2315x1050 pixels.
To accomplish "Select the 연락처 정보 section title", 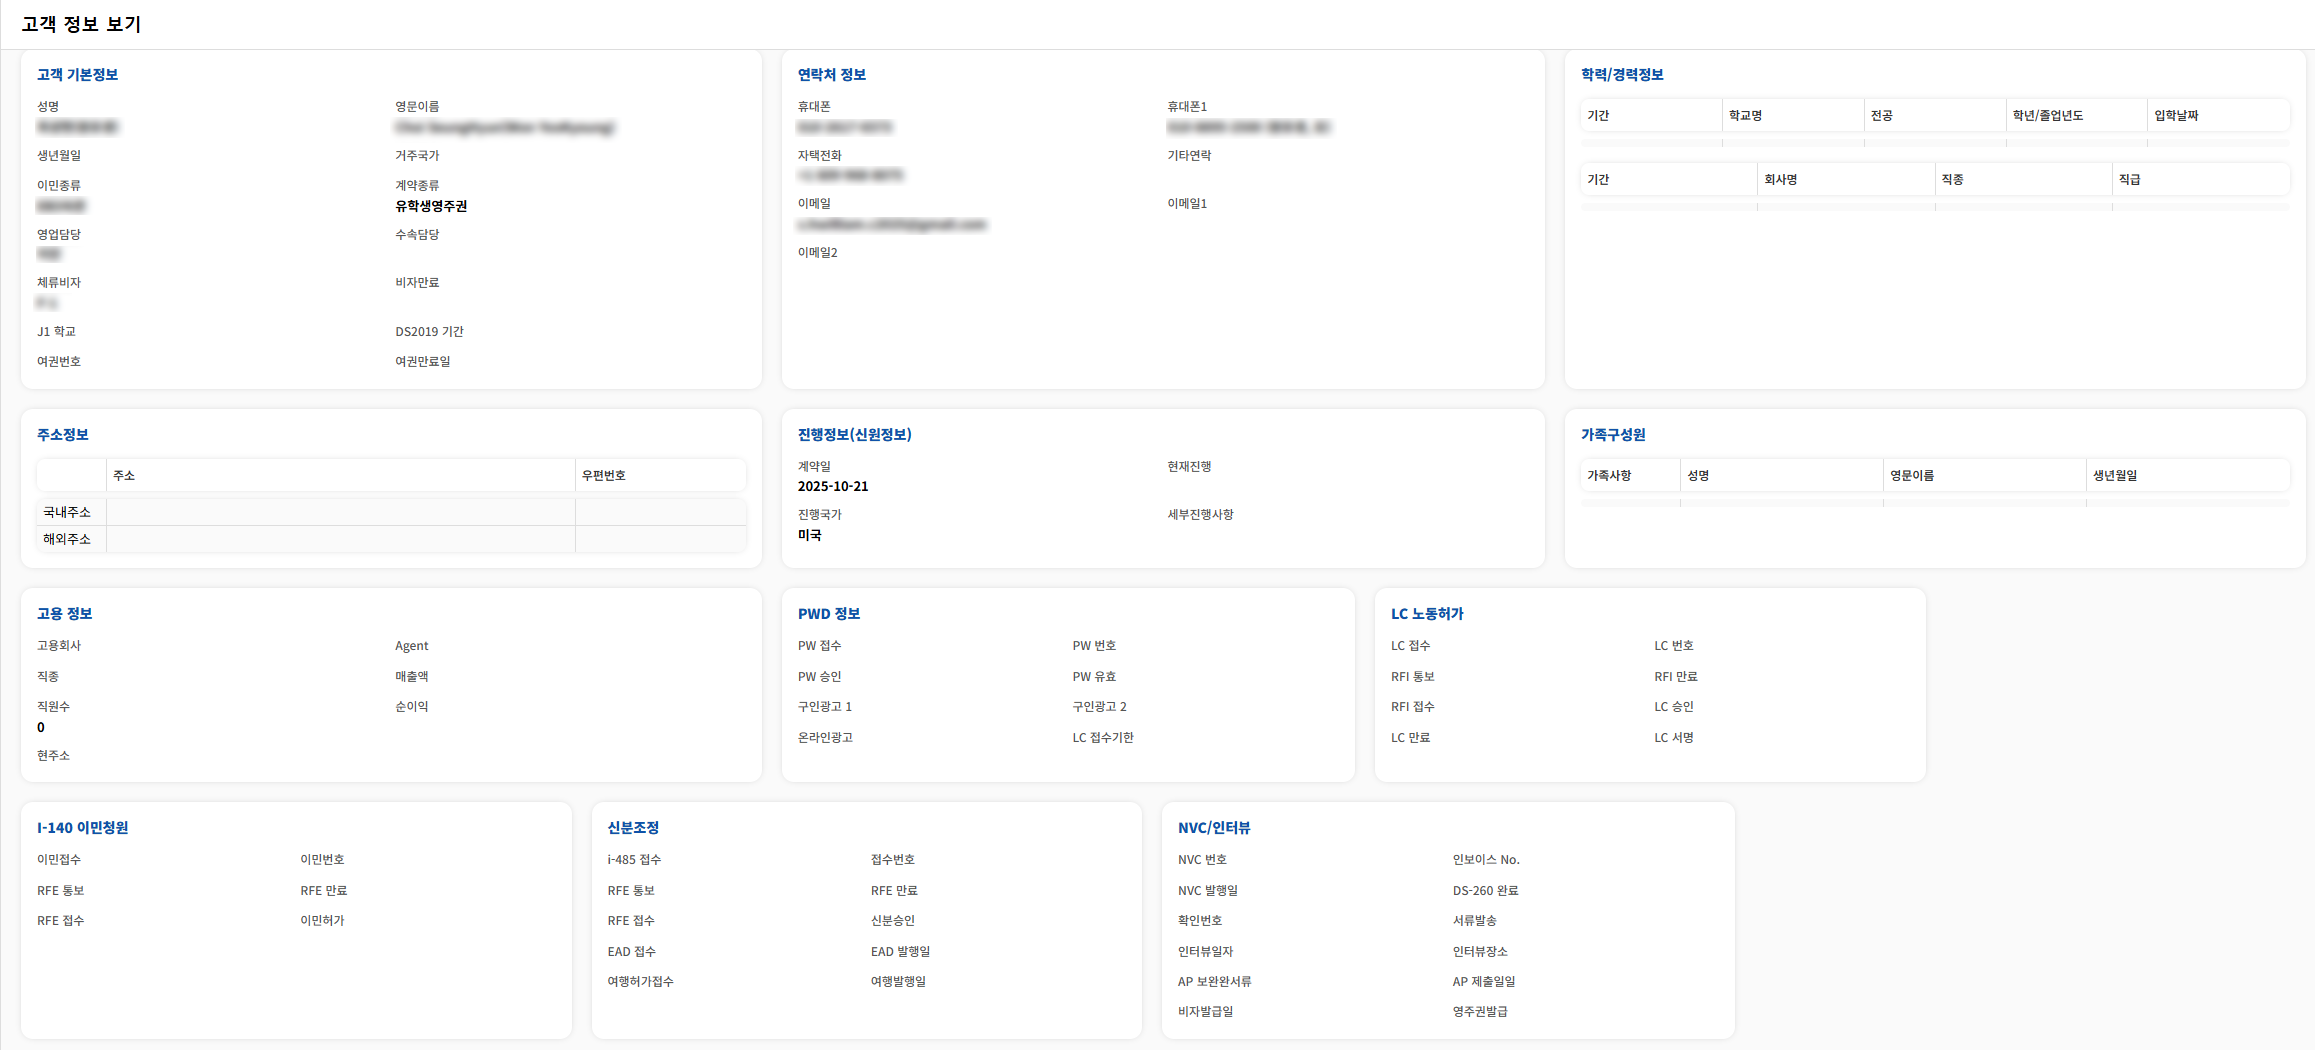I will 831,75.
